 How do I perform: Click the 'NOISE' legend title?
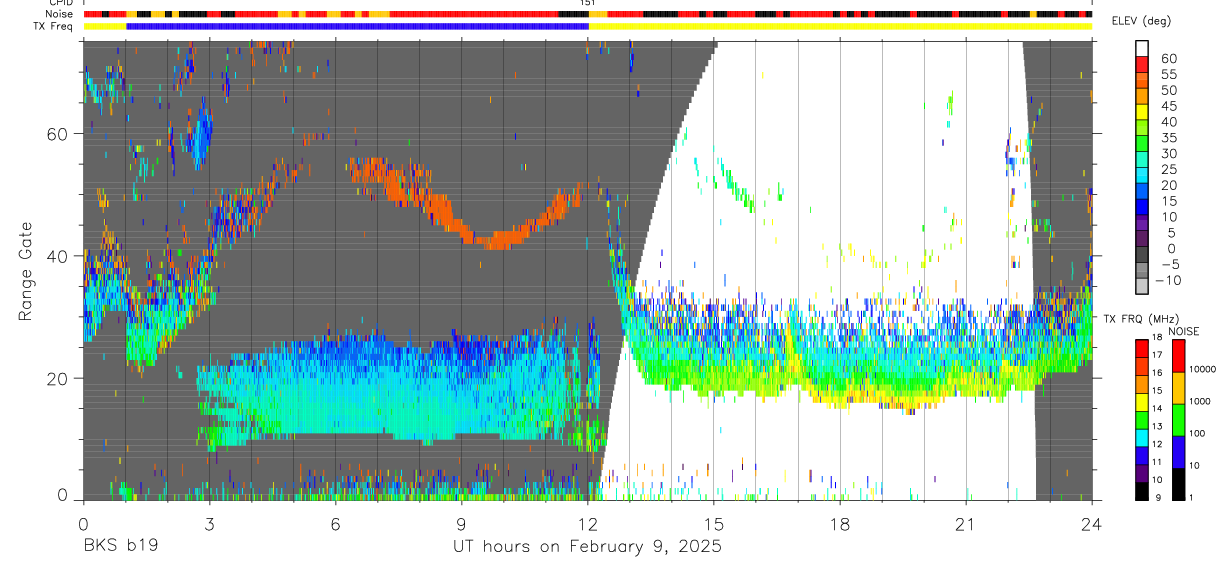pos(1183,331)
